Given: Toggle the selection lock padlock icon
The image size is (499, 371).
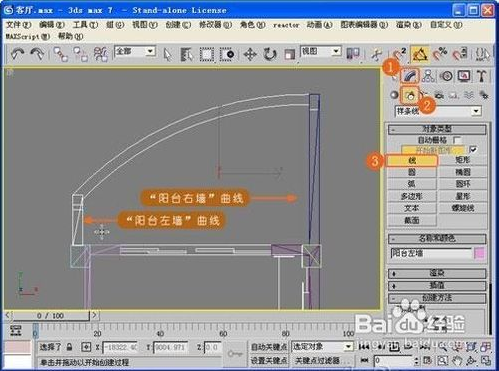Looking at the screenshot, I should (x=69, y=347).
